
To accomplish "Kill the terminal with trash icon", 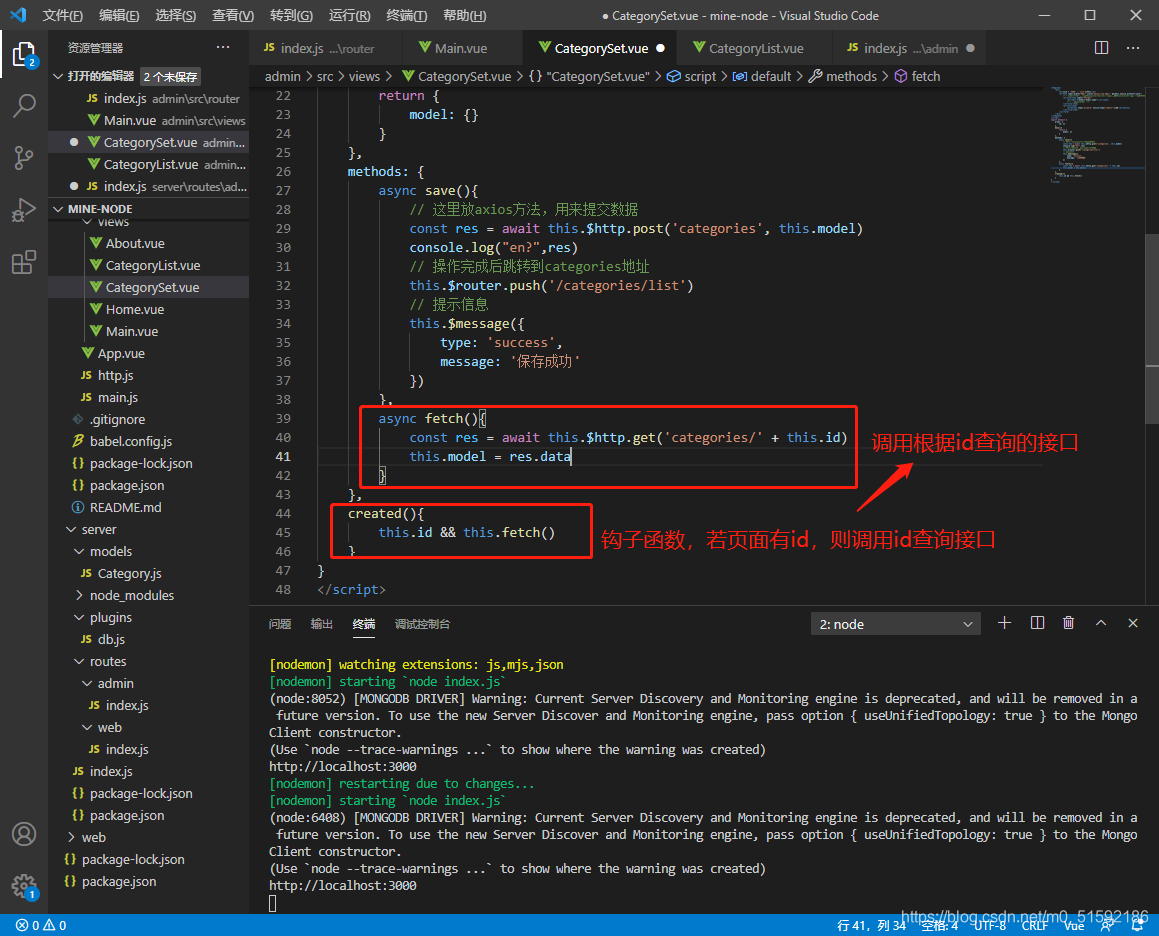I will coord(1068,623).
